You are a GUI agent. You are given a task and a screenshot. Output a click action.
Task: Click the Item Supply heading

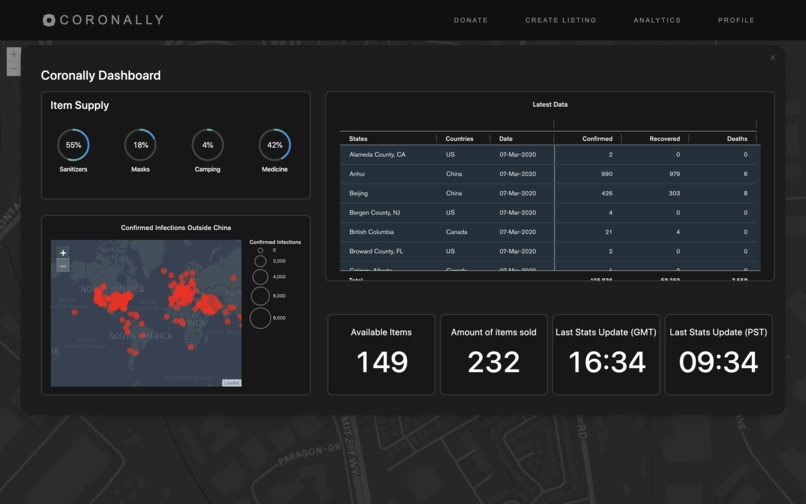80,105
